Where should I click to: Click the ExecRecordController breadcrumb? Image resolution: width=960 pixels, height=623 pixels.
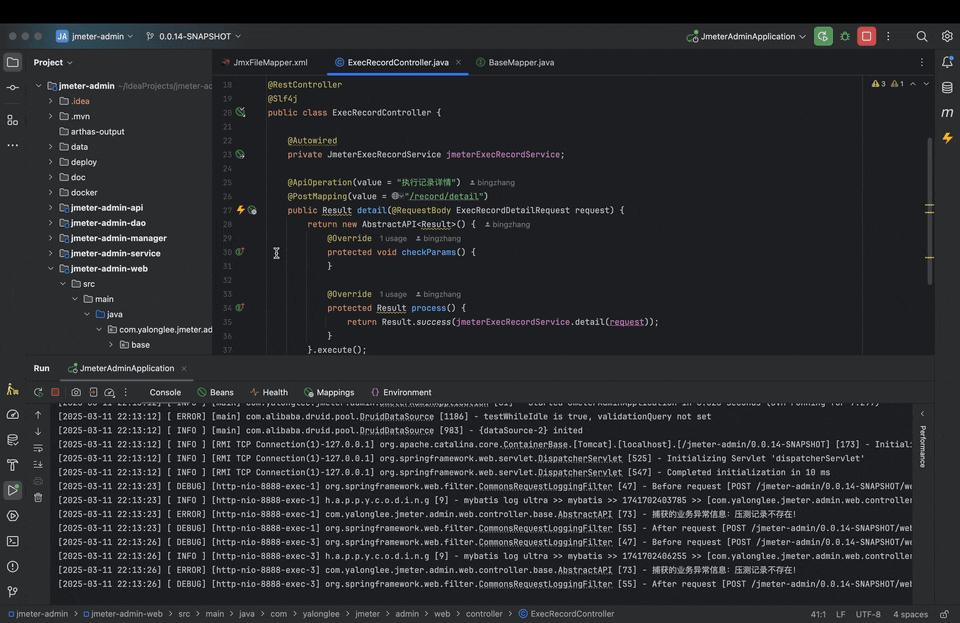point(571,614)
